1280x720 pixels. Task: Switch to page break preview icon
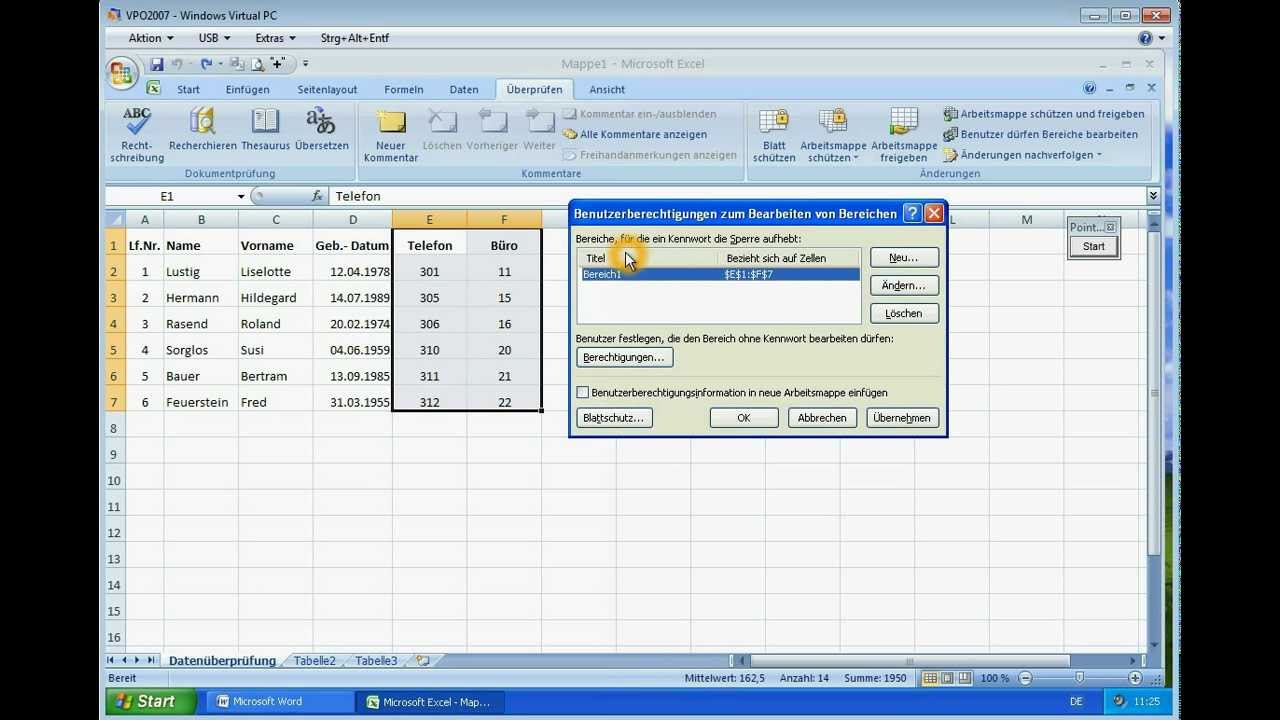tap(966, 678)
